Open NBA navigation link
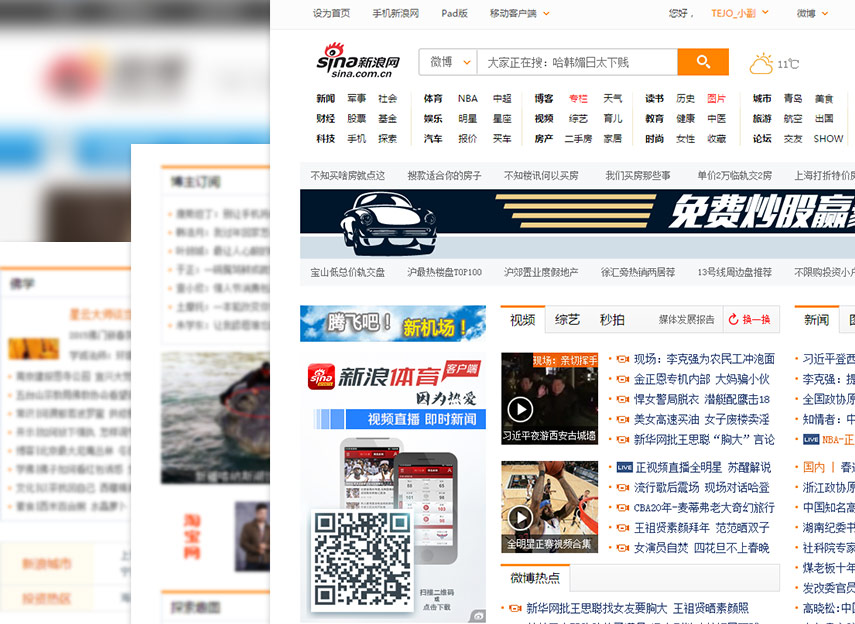This screenshot has height=624, width=855. click(x=467, y=99)
